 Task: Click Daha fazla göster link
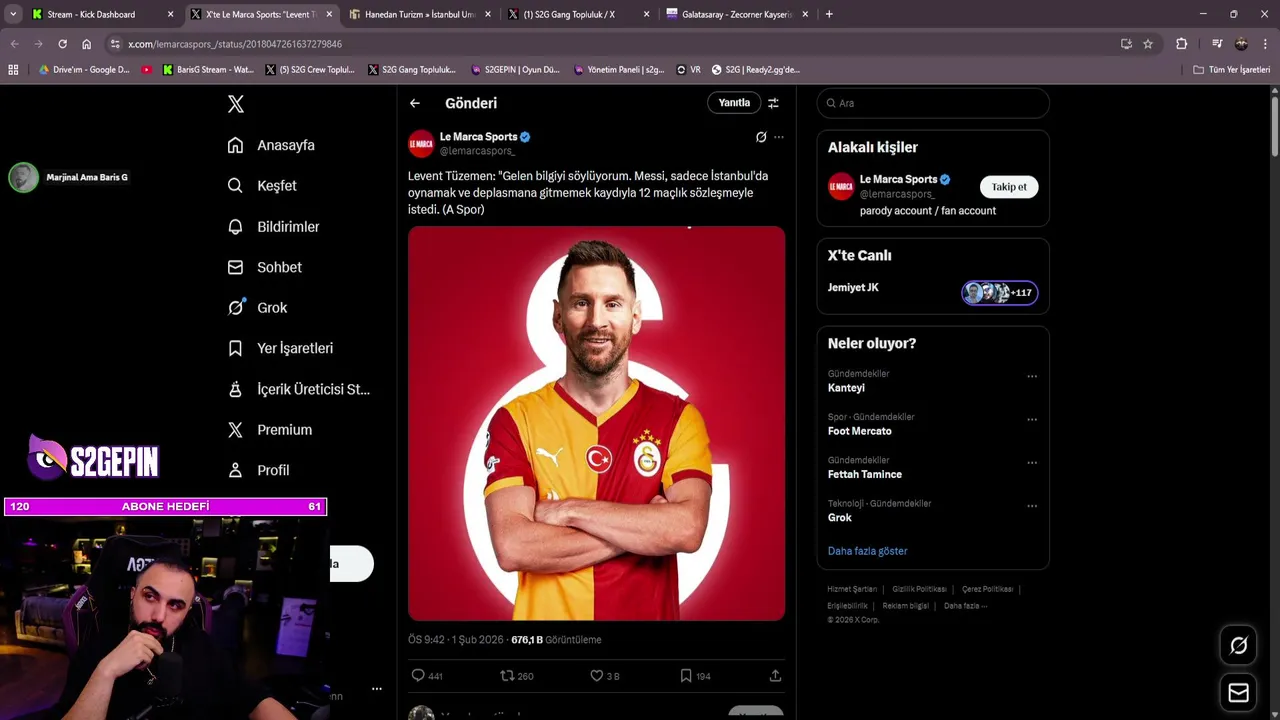coord(867,551)
